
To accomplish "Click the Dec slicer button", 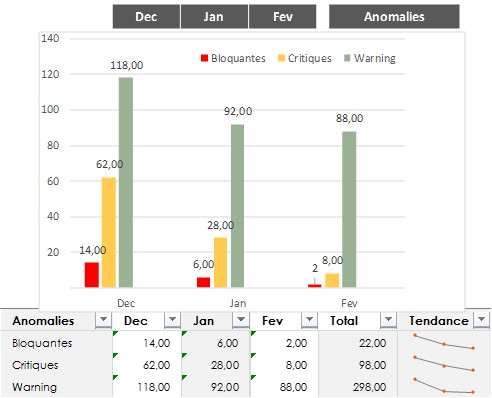I will click(x=146, y=16).
